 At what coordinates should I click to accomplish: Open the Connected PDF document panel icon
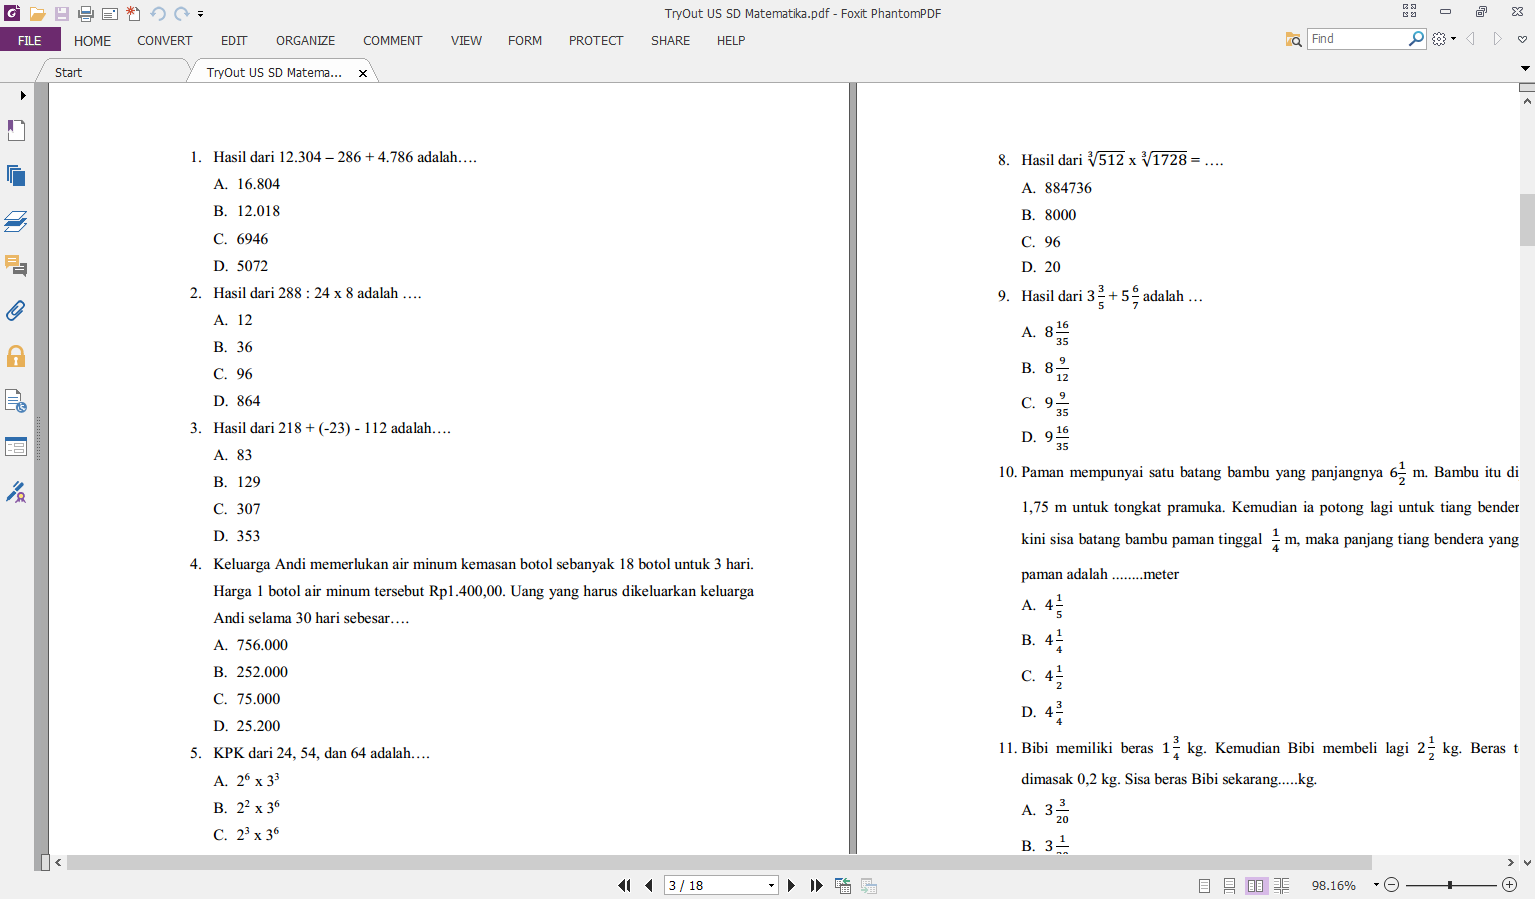pos(16,401)
